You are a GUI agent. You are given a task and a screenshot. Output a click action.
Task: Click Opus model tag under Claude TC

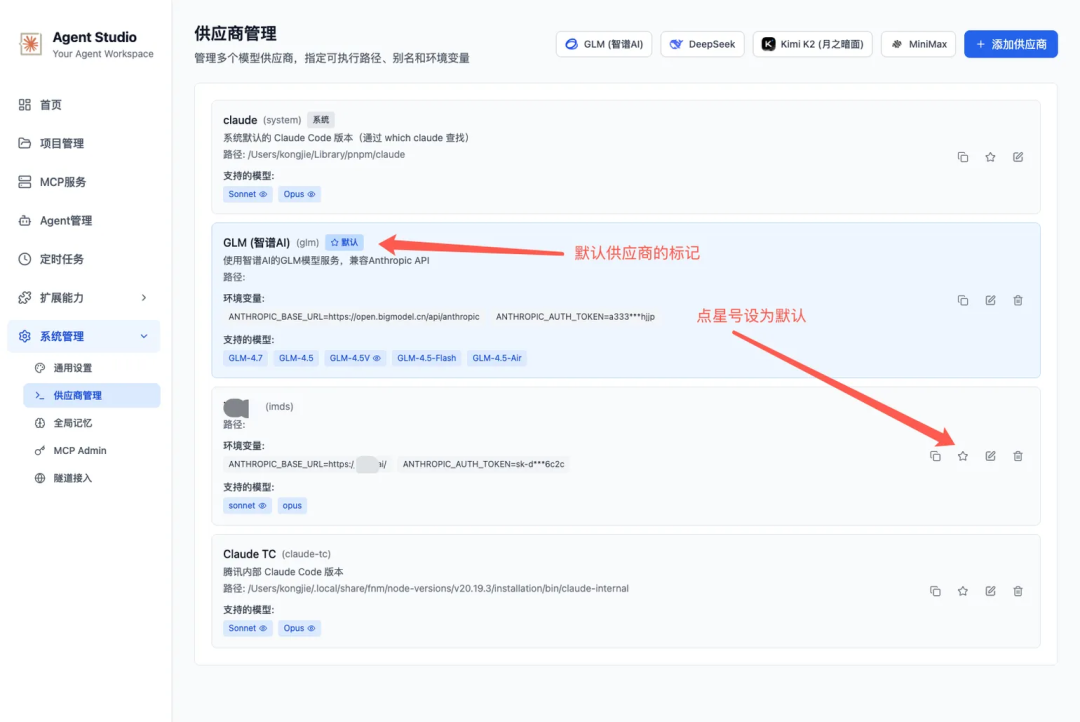tap(299, 628)
